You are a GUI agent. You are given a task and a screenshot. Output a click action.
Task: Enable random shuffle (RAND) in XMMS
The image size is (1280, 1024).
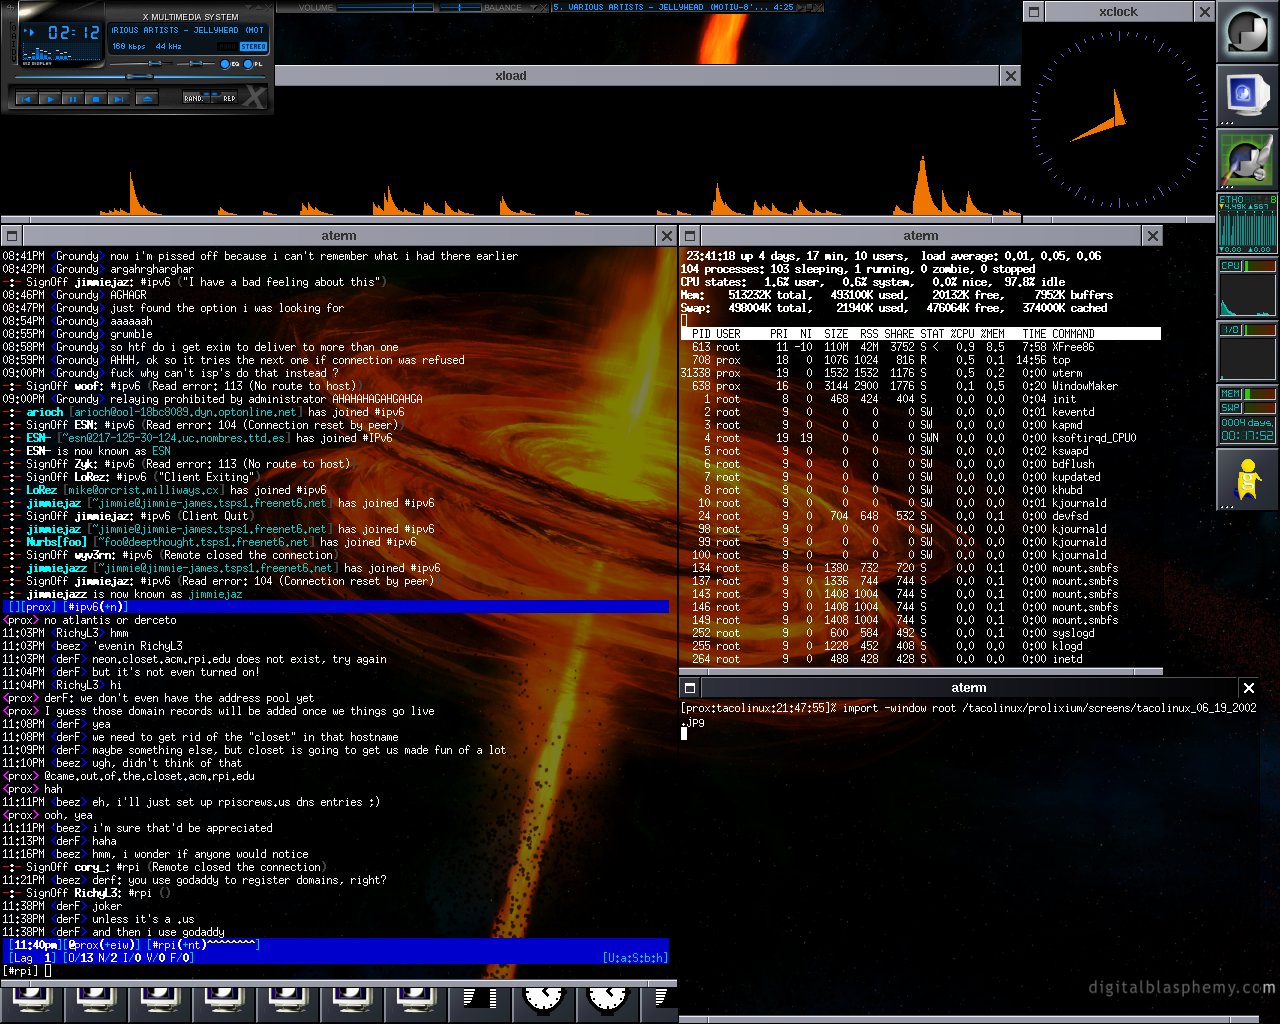pos(194,98)
